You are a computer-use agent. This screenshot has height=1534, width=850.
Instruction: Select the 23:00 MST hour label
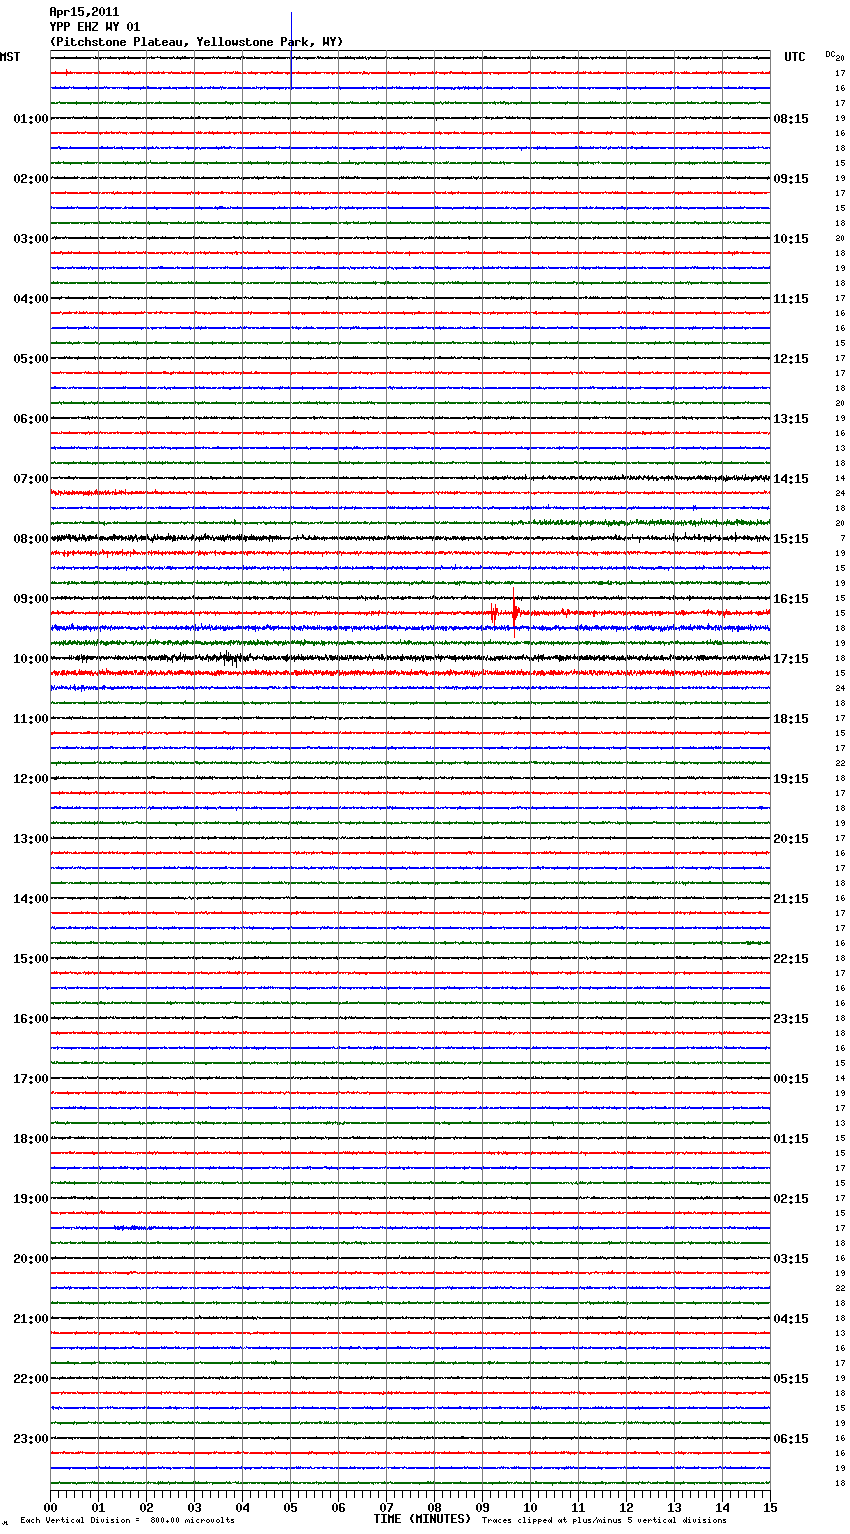click(x=31, y=1439)
